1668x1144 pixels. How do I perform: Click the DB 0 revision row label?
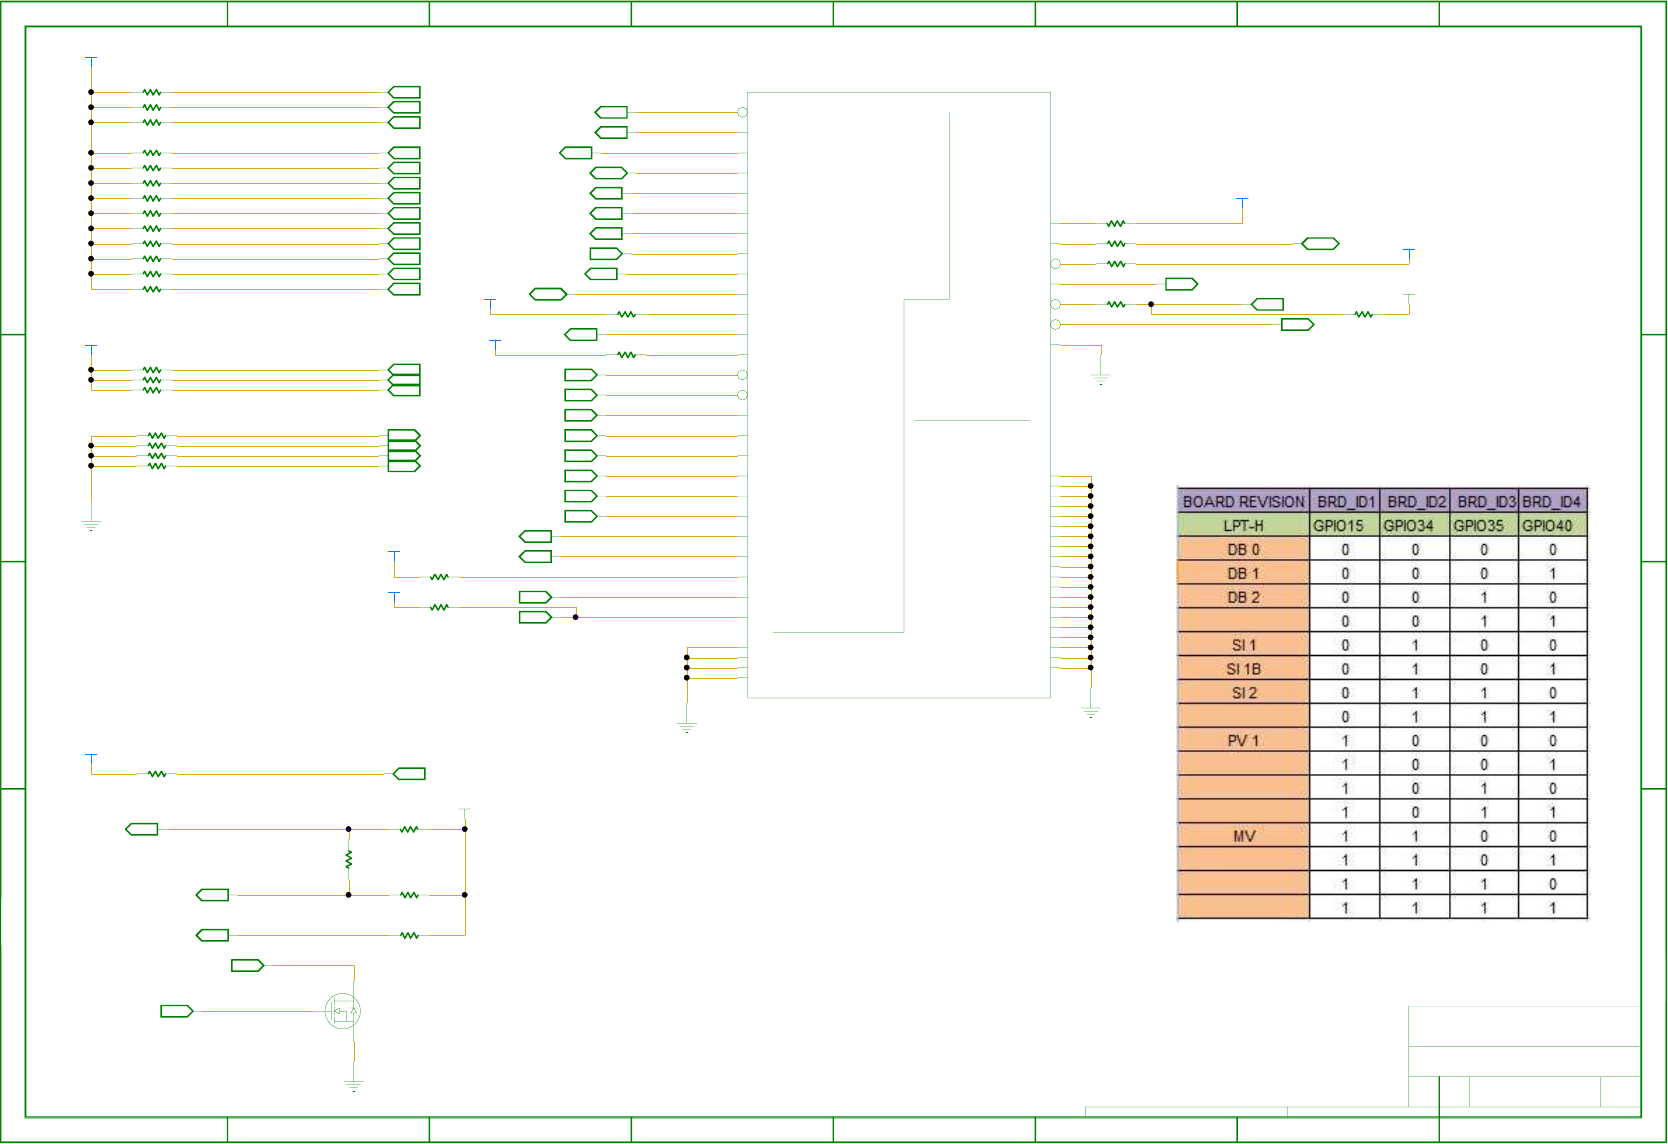coord(1244,549)
